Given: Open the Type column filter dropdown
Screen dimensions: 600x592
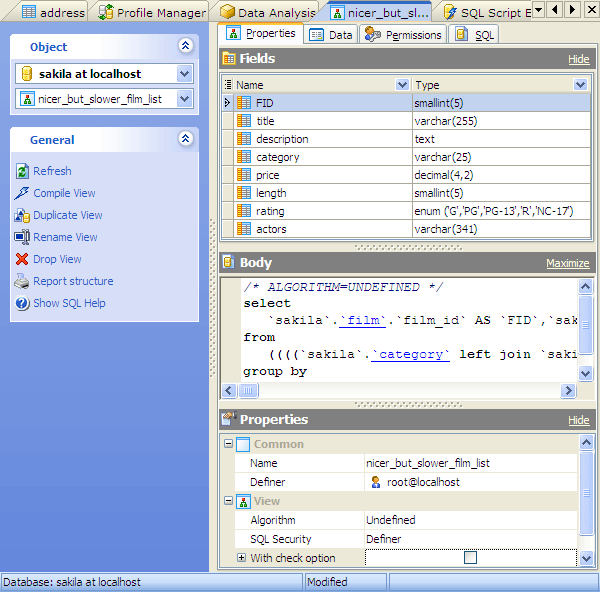Looking at the screenshot, I should click(580, 84).
